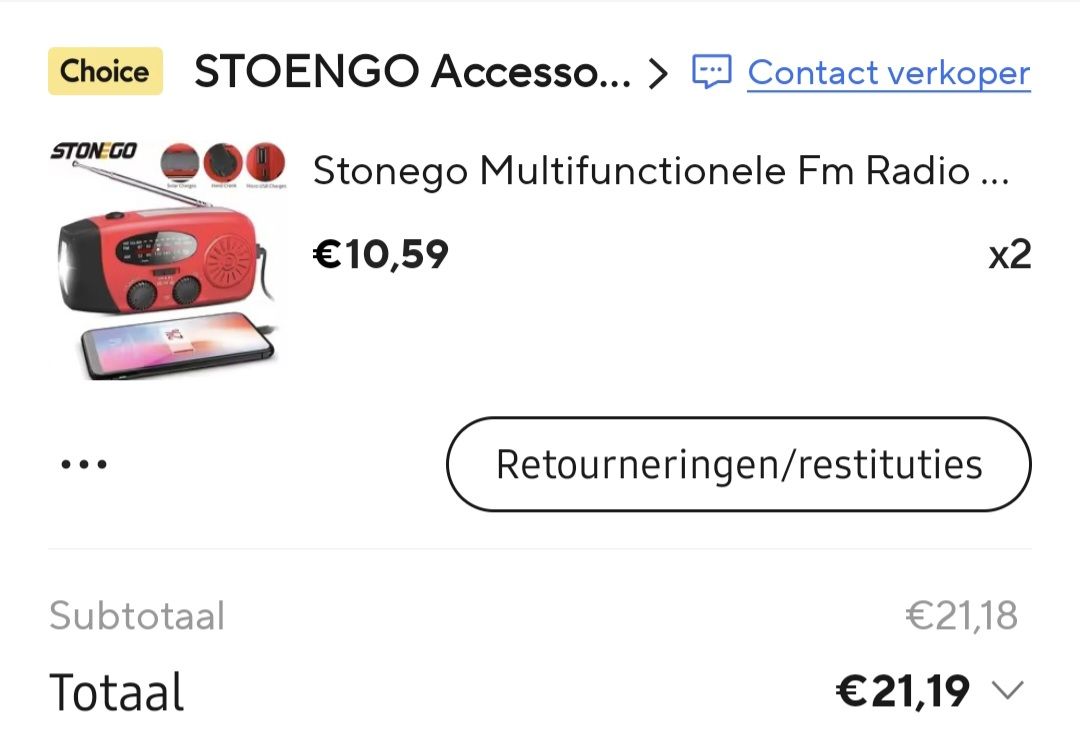Open the STOENGO Accesso... store page

(412, 72)
